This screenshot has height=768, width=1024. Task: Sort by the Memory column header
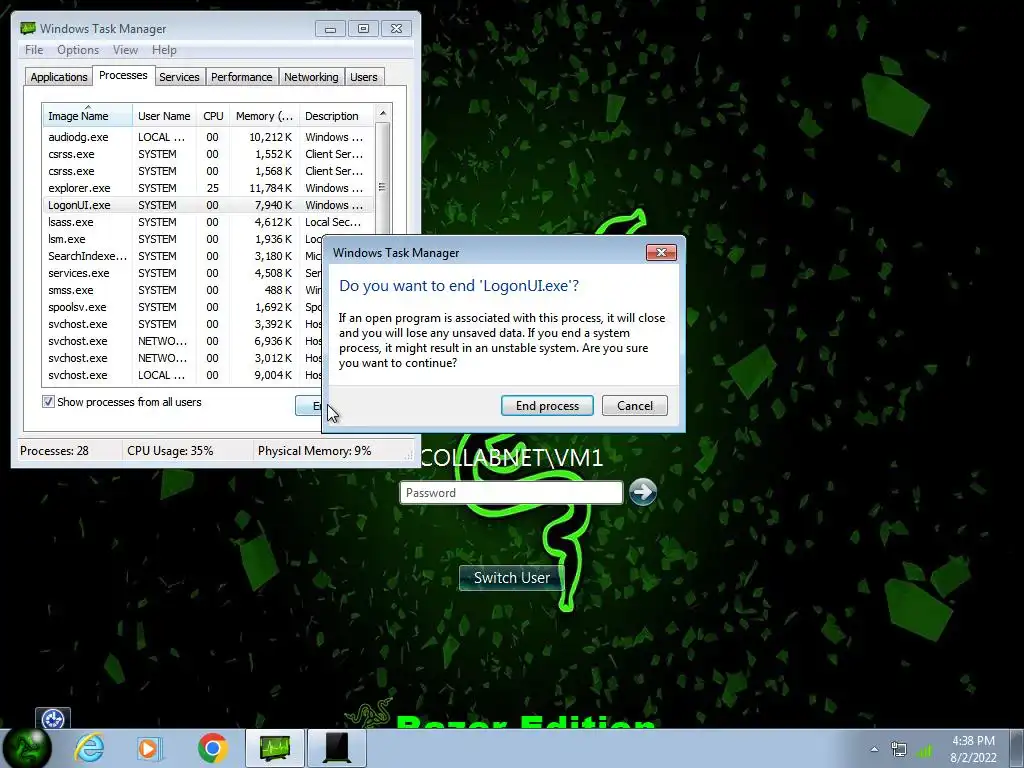pos(264,116)
